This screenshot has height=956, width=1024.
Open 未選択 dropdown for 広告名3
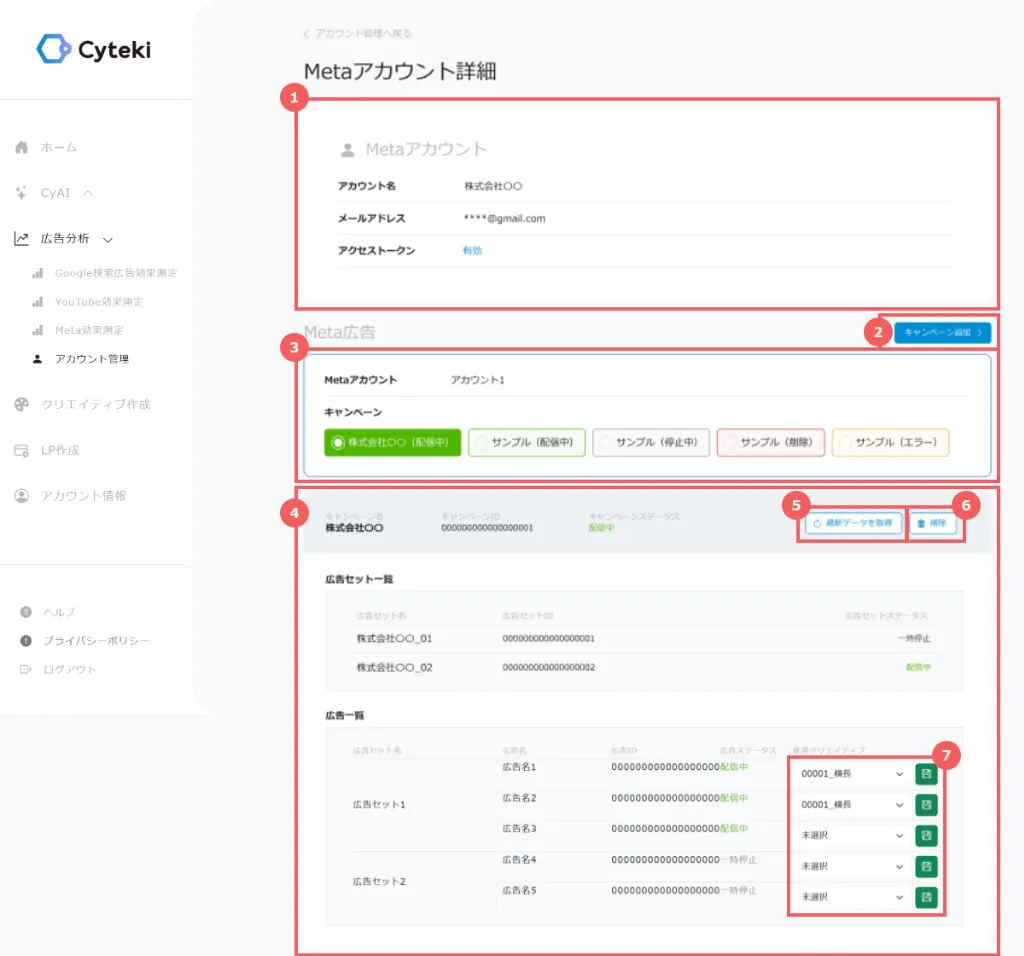[x=852, y=835]
